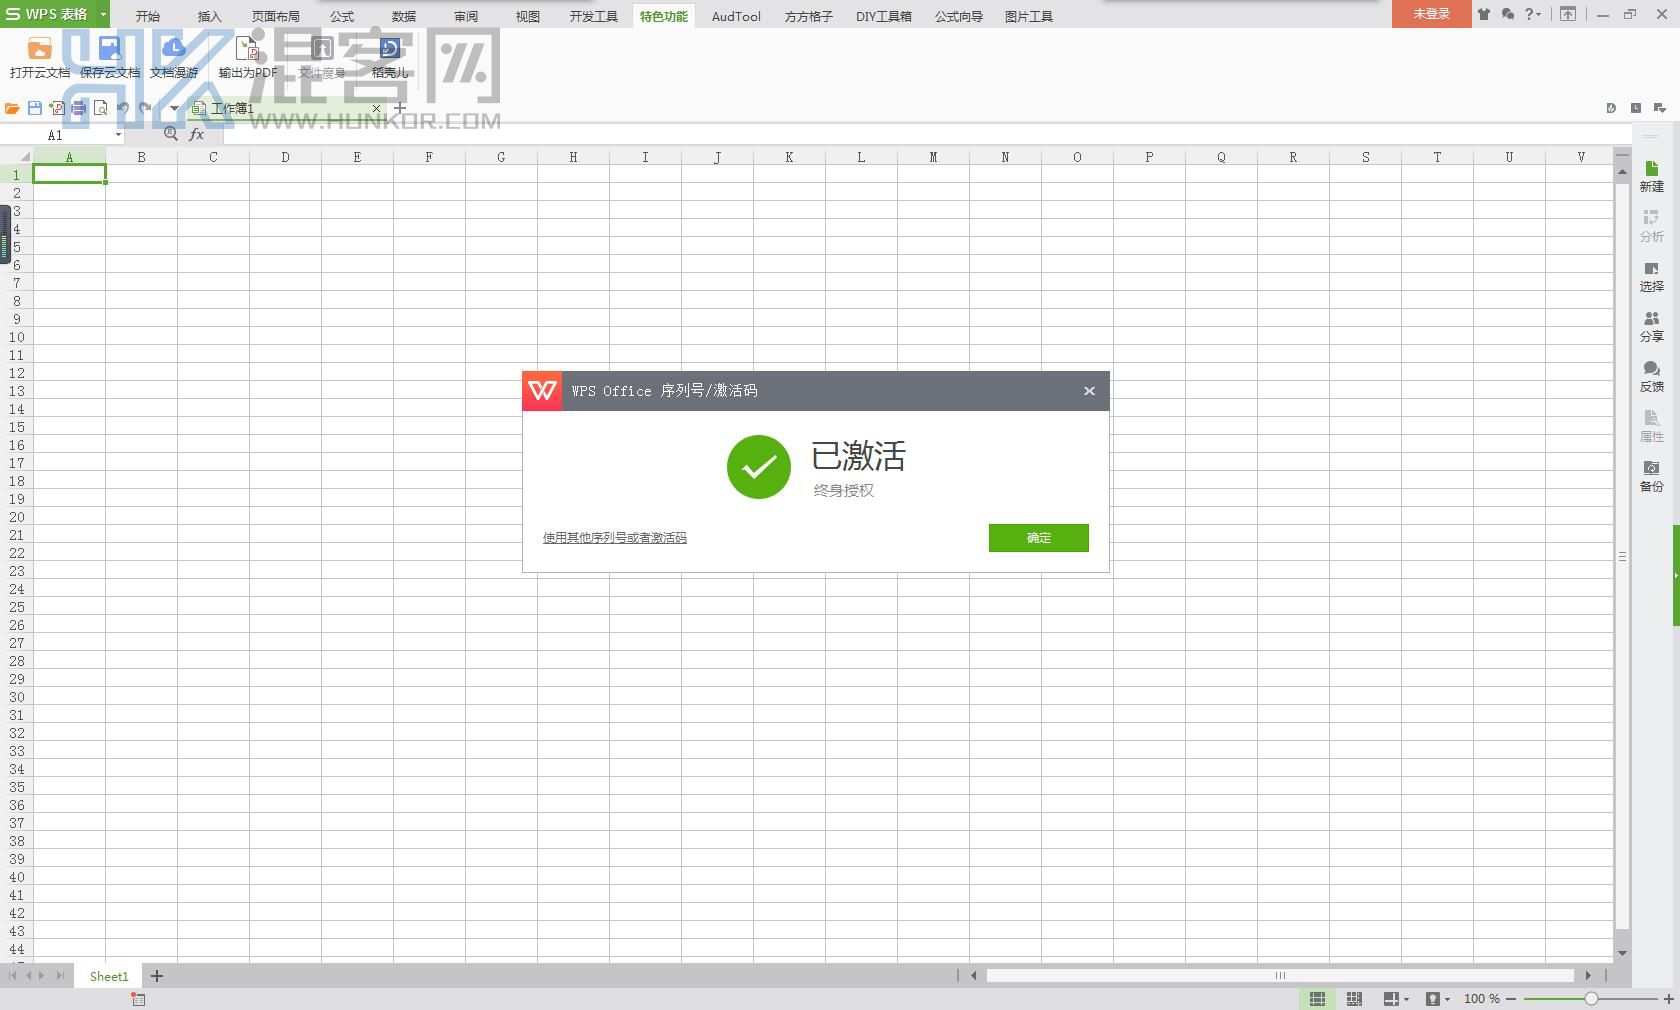Screen dimensions: 1680x1010
Task: Click the print icon in quick toolbar
Action: pyautogui.click(x=79, y=108)
